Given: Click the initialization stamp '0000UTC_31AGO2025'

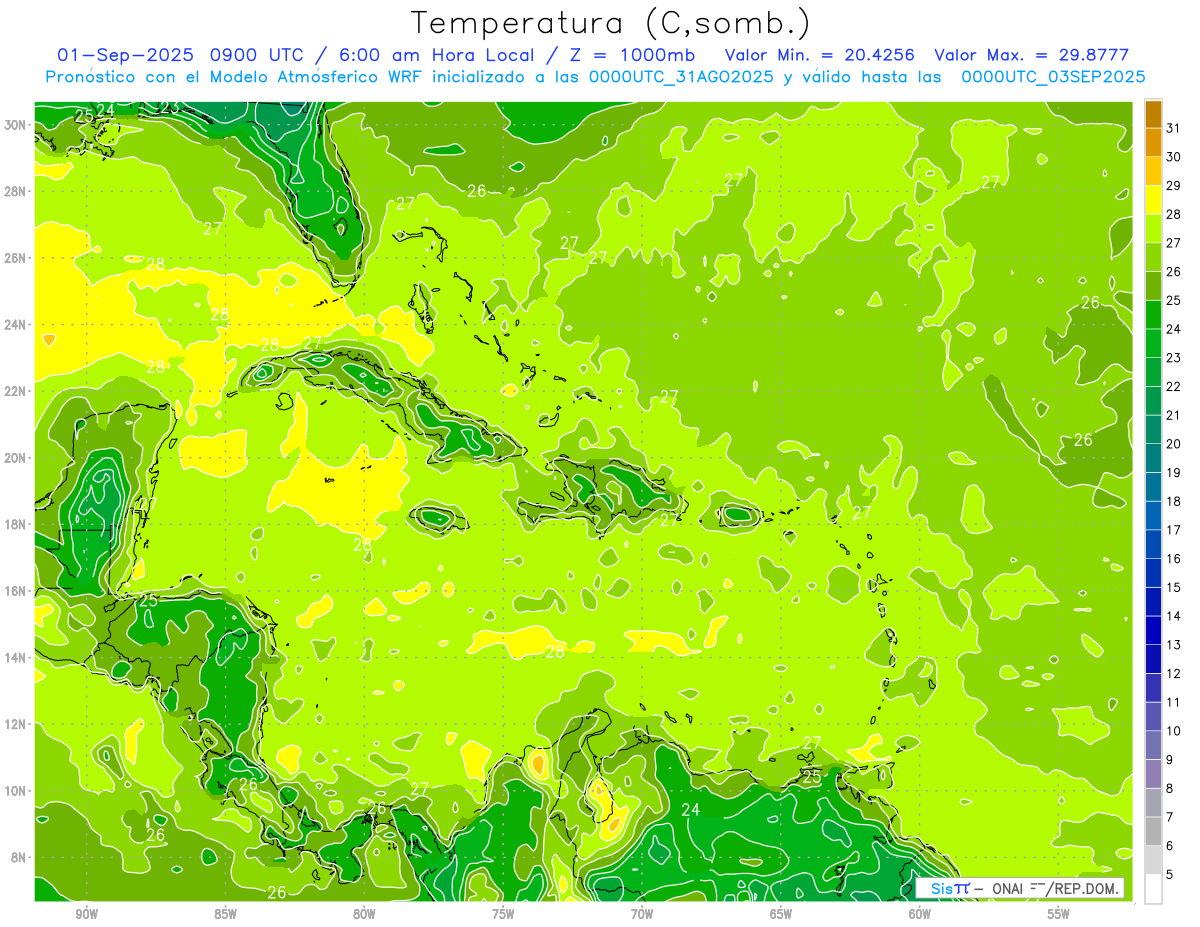Looking at the screenshot, I should point(681,77).
